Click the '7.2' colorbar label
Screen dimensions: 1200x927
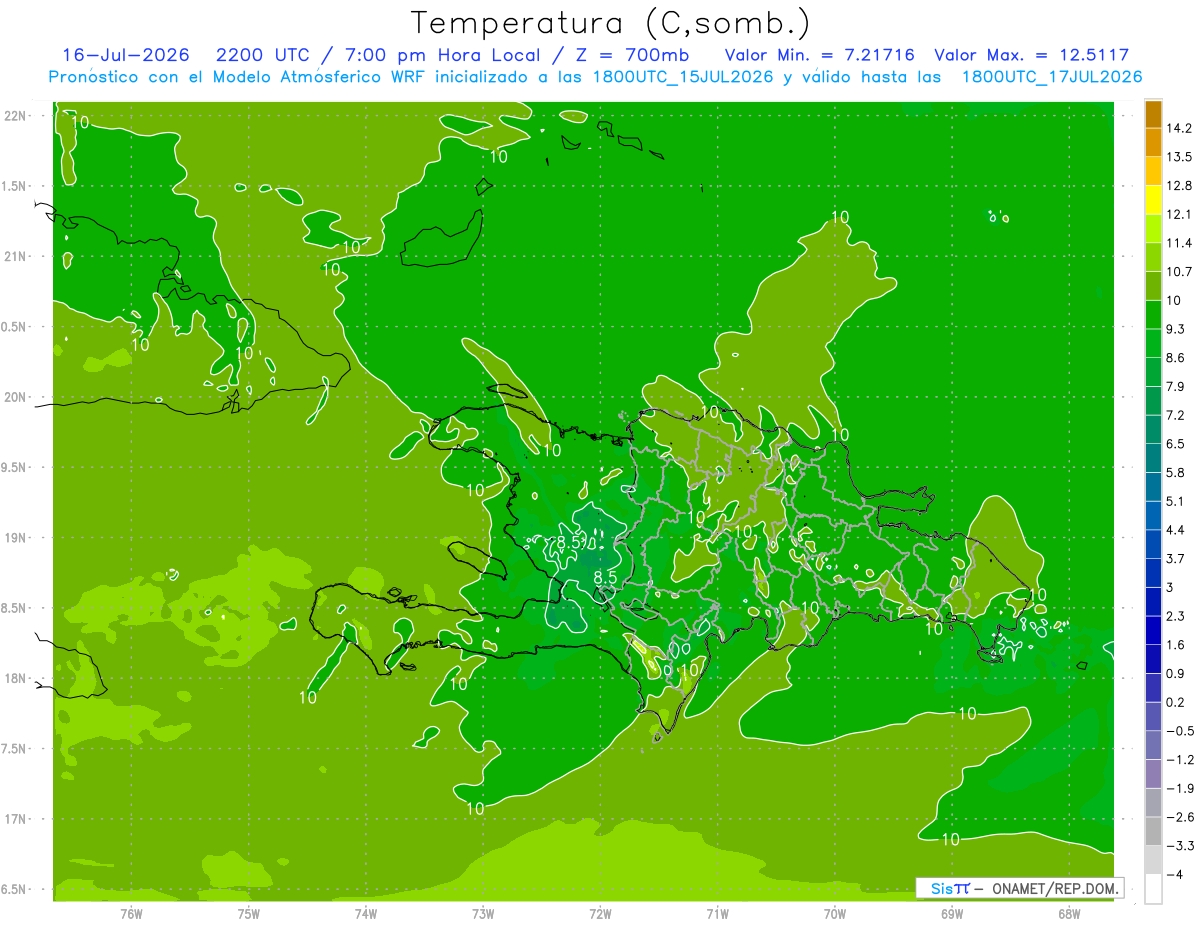pos(1175,415)
